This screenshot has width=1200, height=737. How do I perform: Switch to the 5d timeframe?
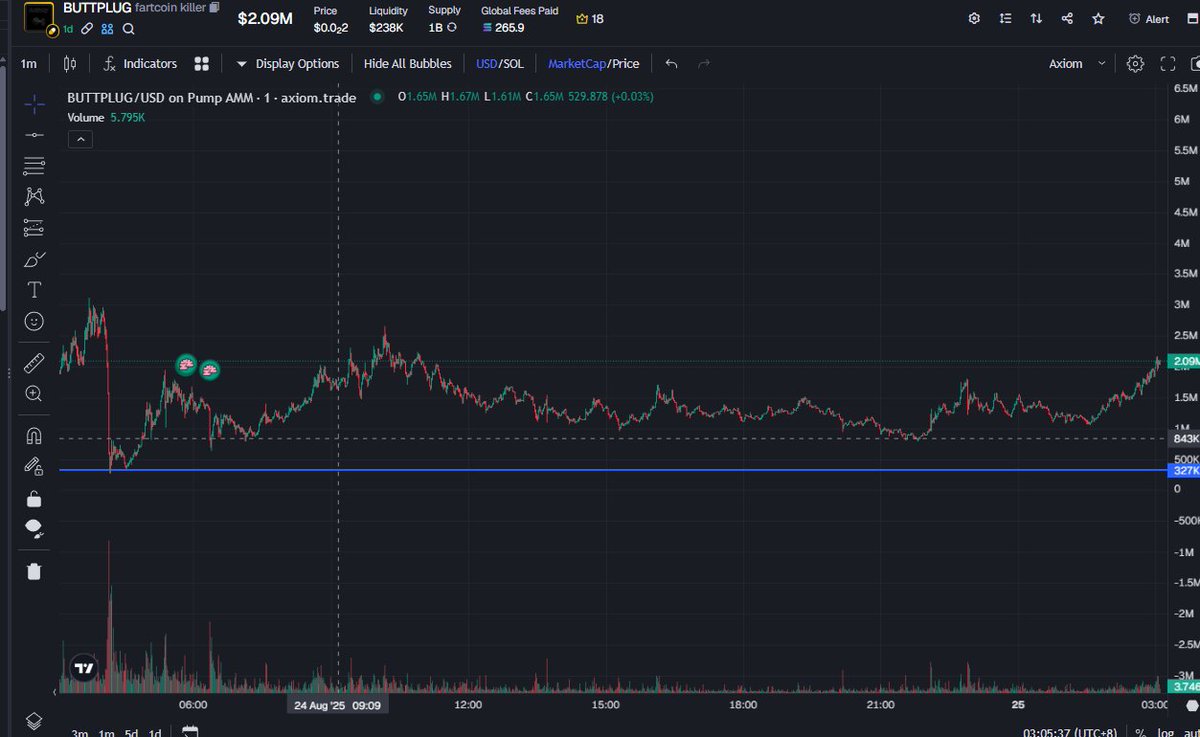point(133,733)
